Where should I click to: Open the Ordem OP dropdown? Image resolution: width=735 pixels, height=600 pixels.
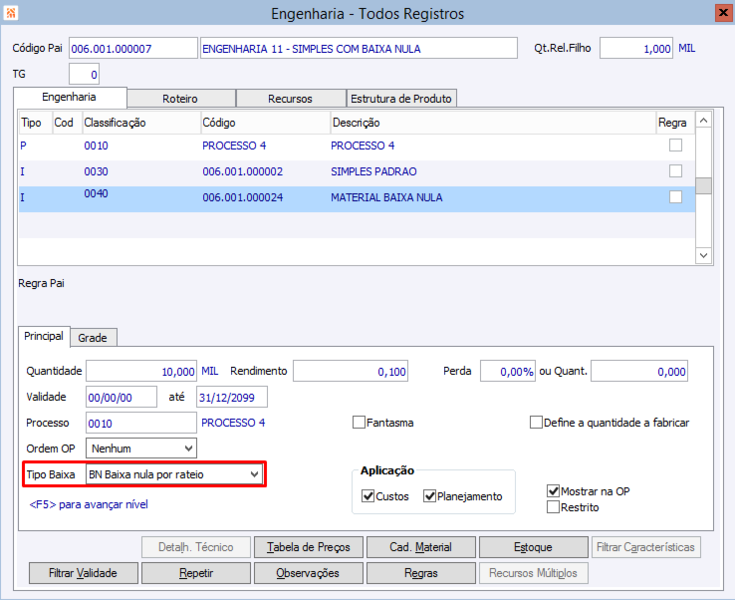coord(186,448)
